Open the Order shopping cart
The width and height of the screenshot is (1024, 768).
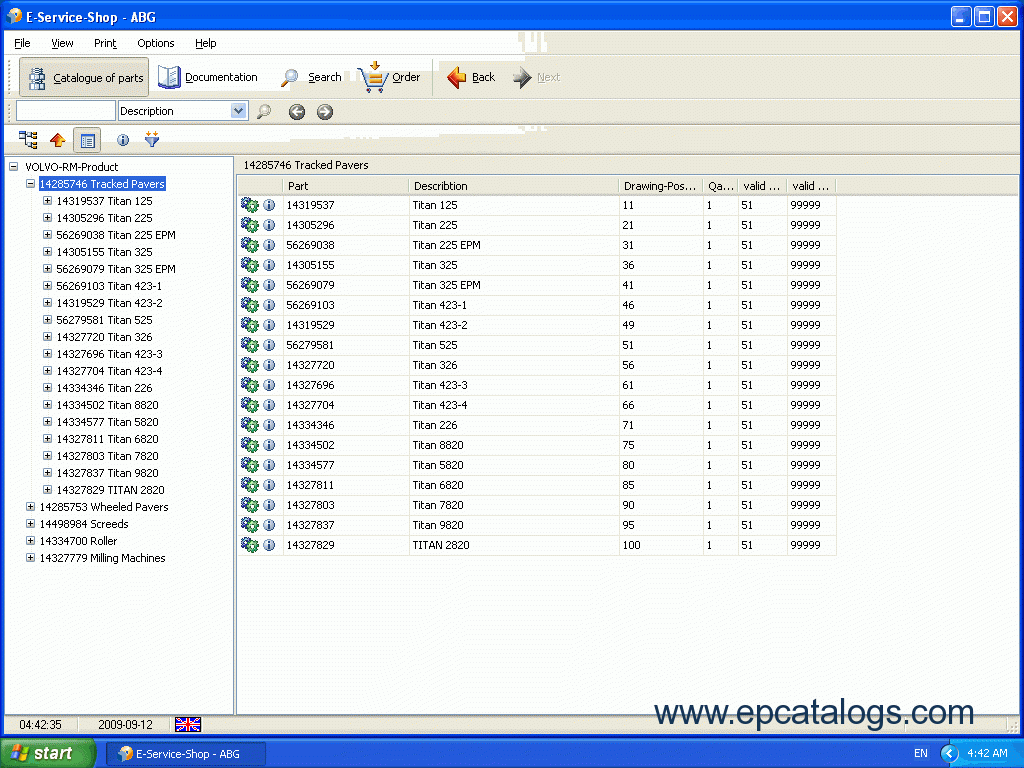389,77
